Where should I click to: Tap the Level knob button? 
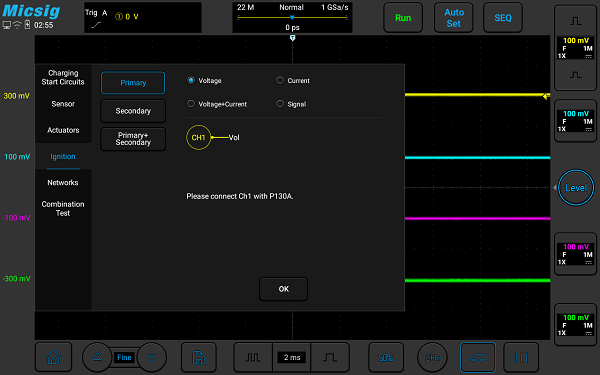click(x=576, y=188)
